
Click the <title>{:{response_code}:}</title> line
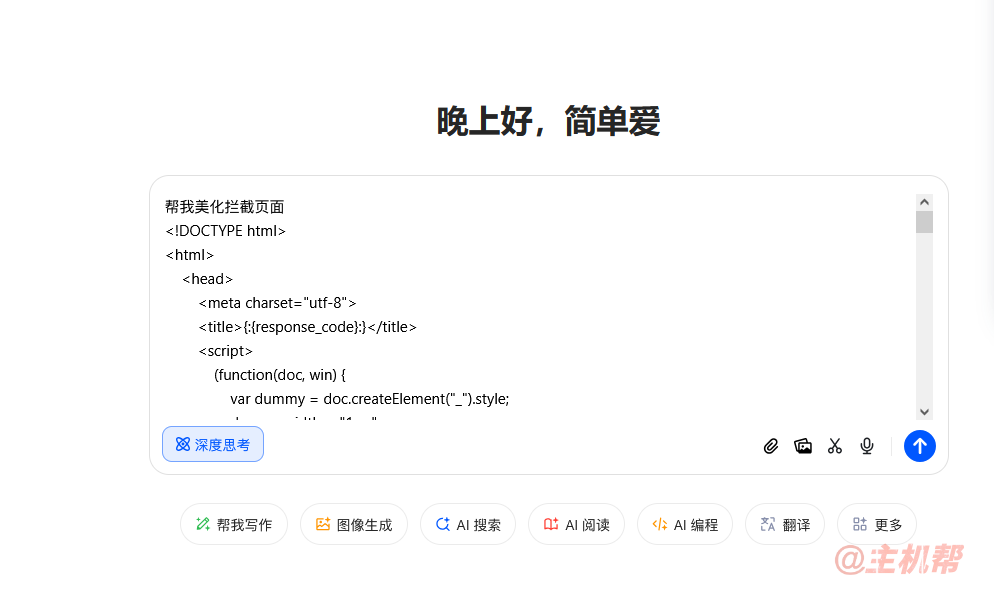click(x=307, y=327)
